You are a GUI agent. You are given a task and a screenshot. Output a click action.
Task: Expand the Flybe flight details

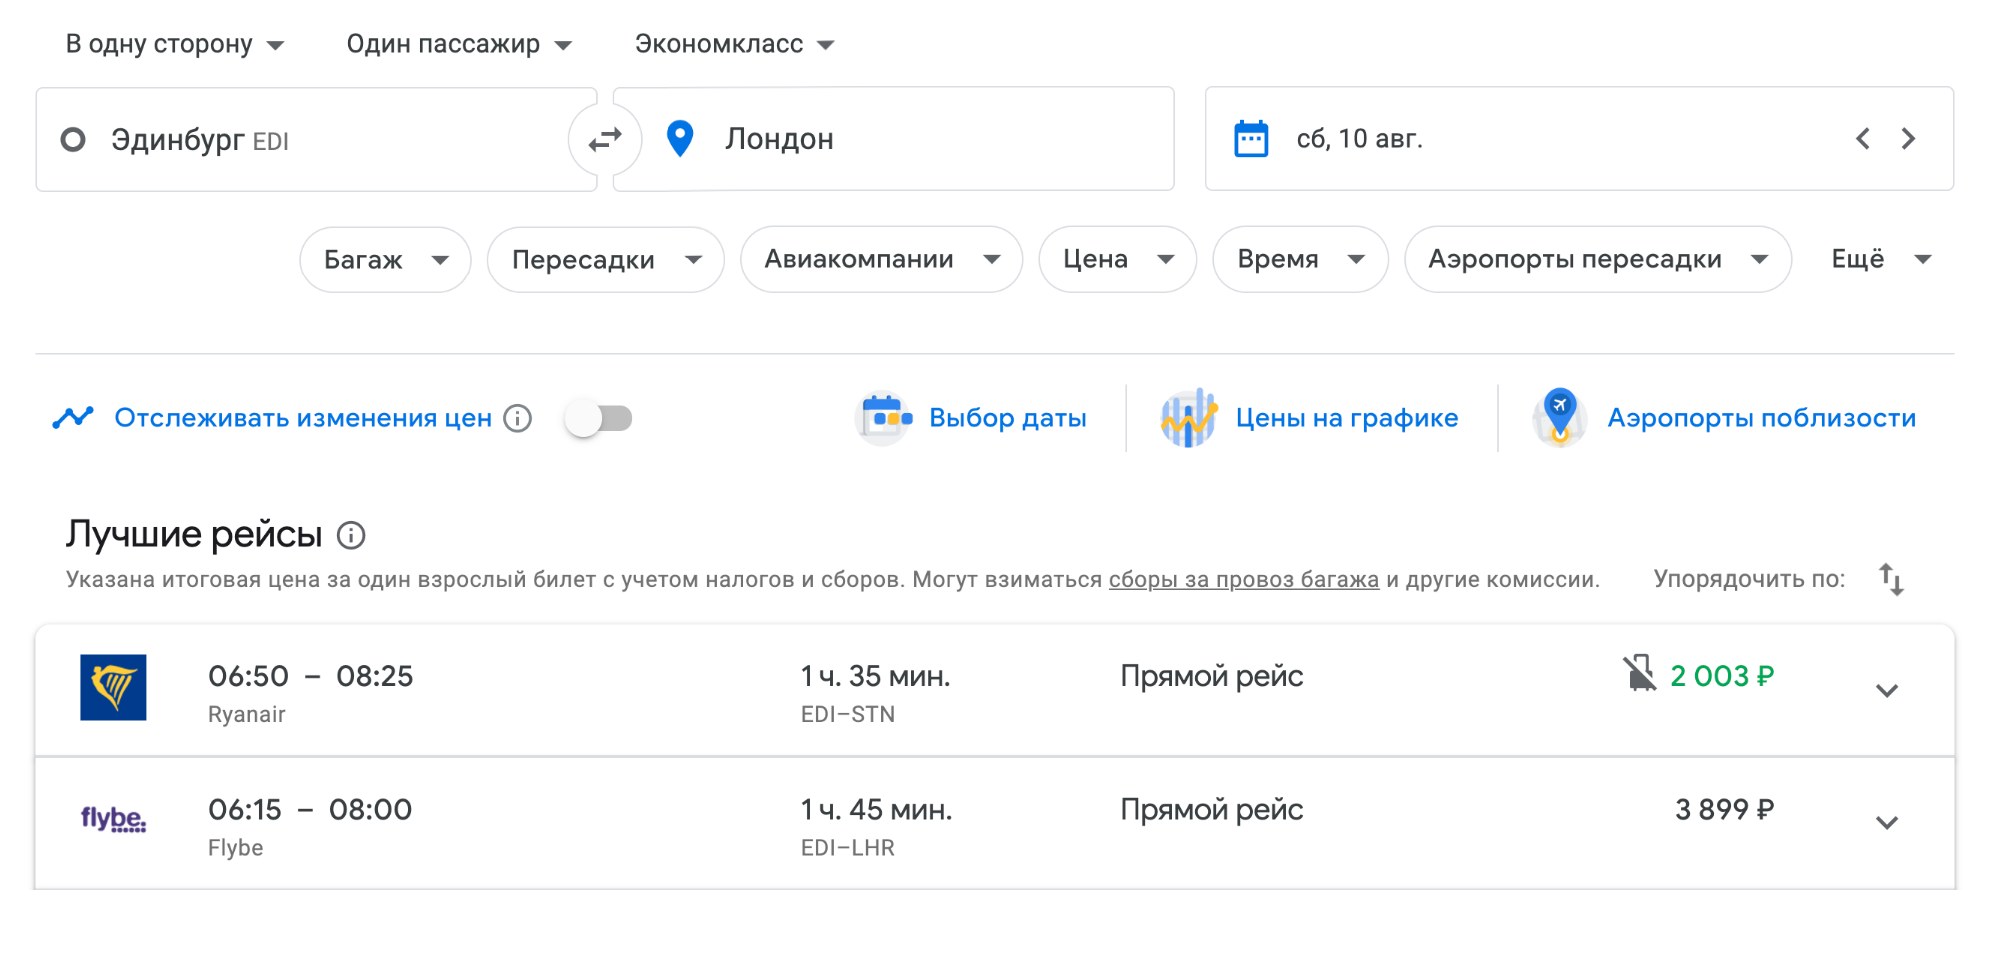tap(1886, 823)
